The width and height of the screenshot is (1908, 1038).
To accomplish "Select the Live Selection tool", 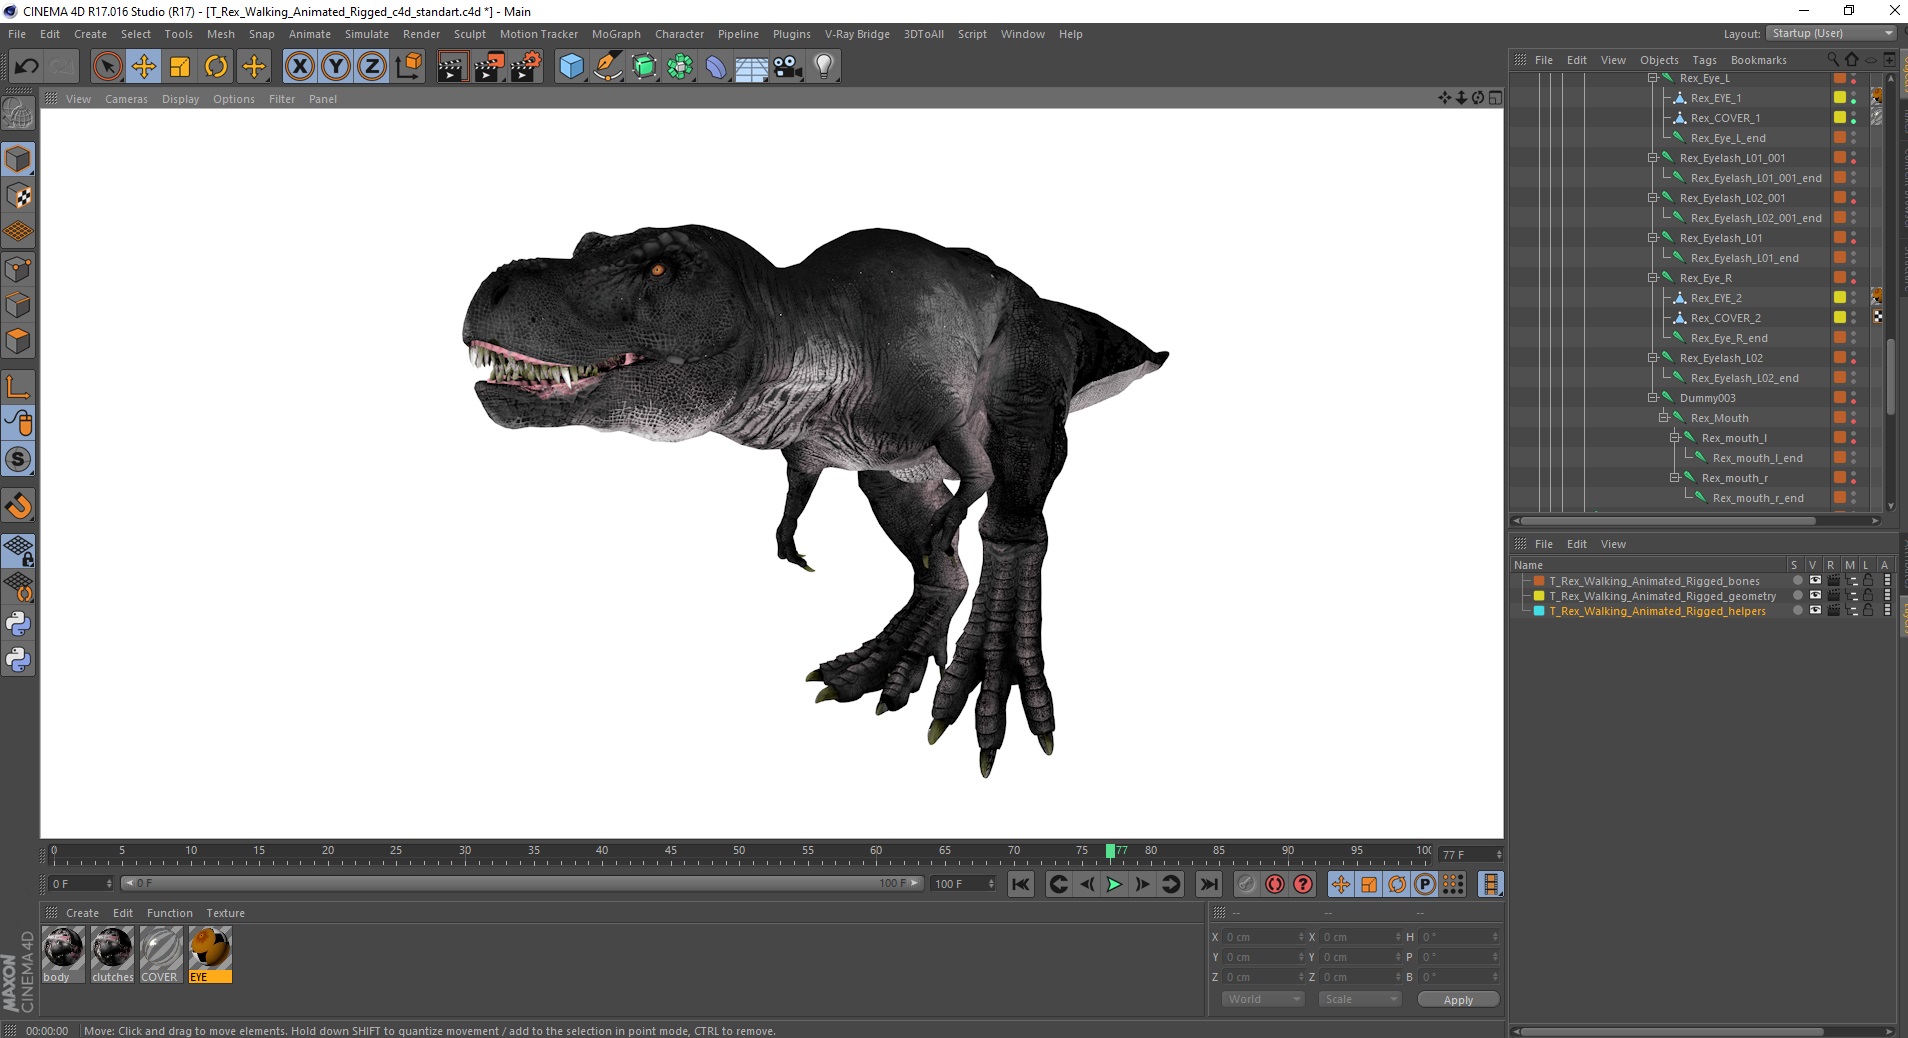I will (107, 67).
